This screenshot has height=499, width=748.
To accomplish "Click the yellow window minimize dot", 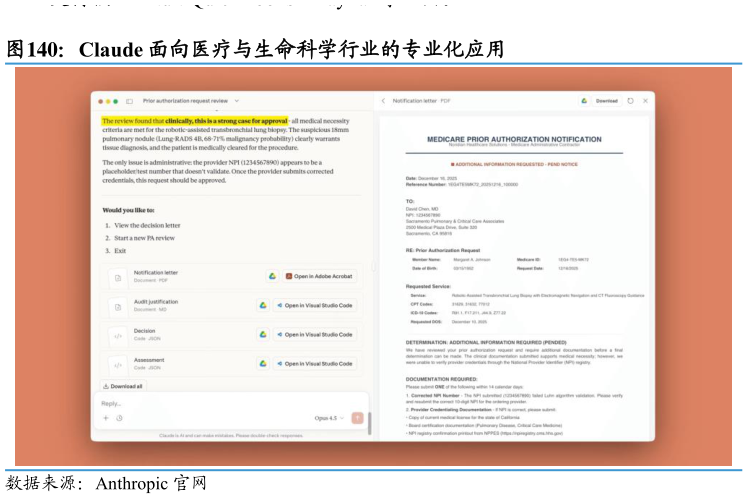I will (108, 101).
